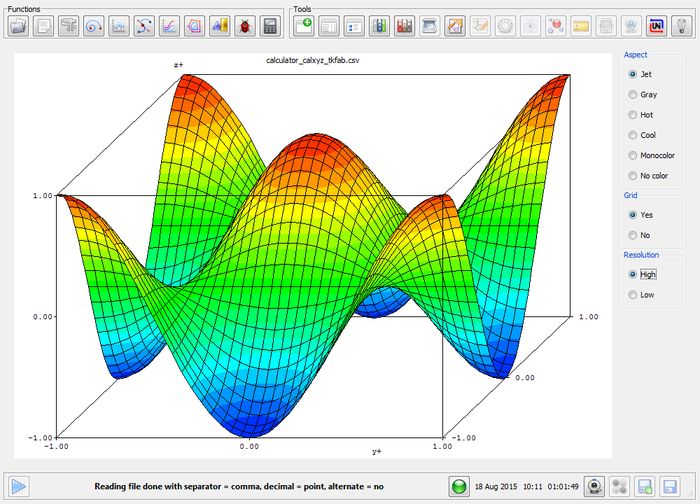This screenshot has width=700, height=504.
Task: Click the date 18 Aug 2015
Action: [496, 487]
